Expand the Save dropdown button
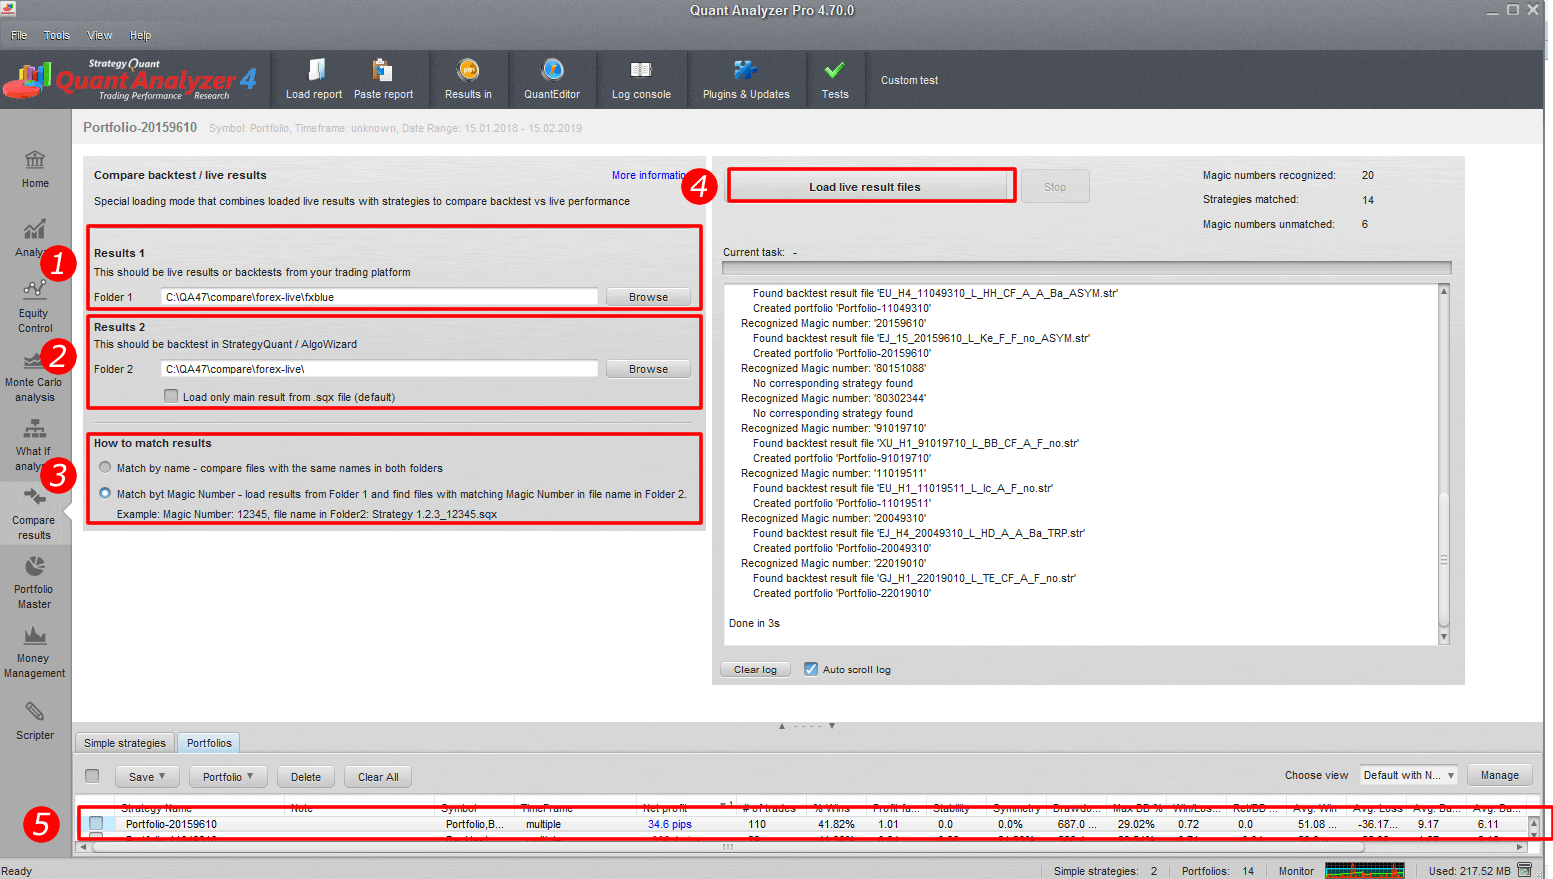This screenshot has height=879, width=1553. pos(146,777)
